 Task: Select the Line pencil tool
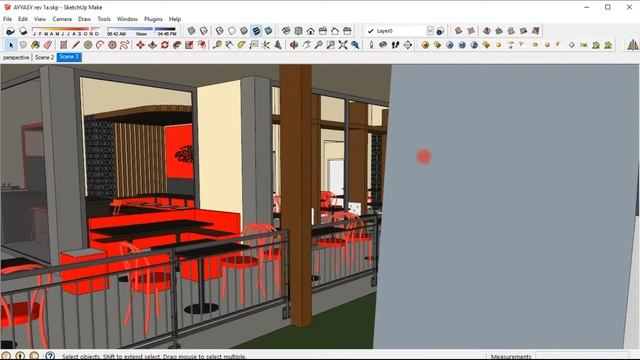(x=76, y=45)
